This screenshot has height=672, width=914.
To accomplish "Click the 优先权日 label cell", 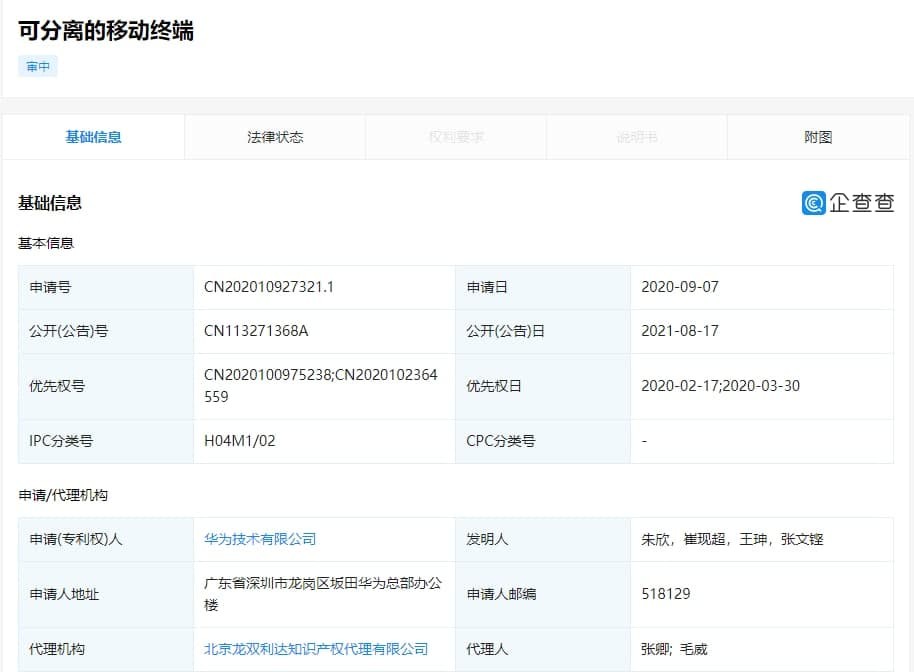I will [543, 386].
